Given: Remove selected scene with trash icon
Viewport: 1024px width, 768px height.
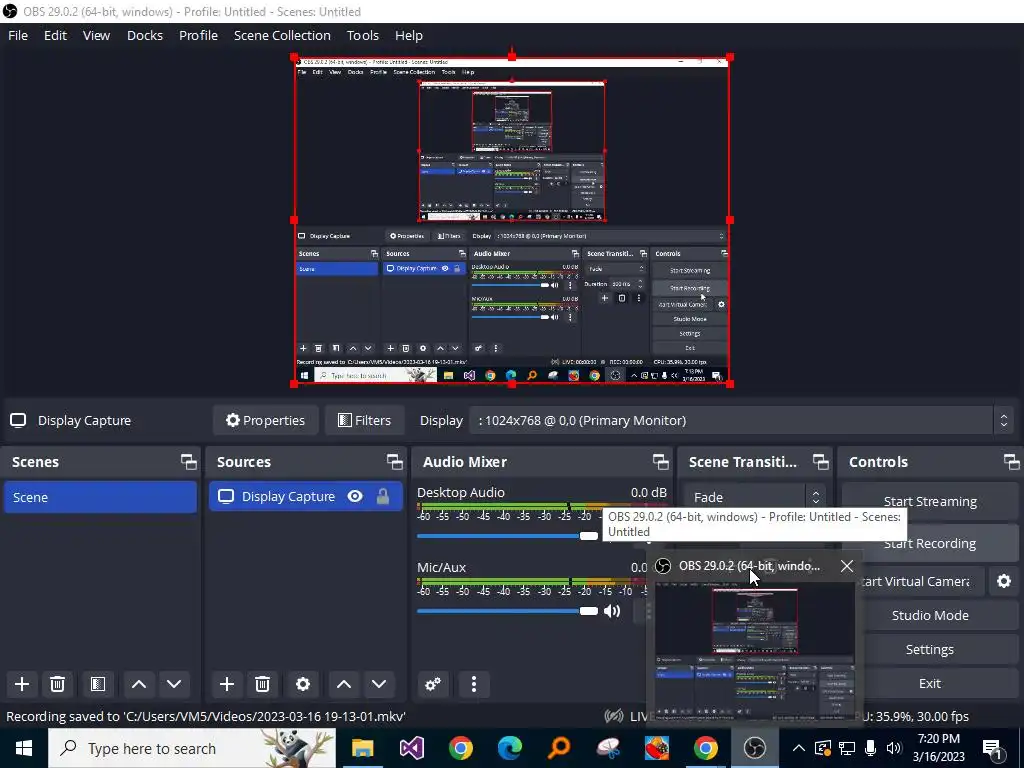Looking at the screenshot, I should [57, 684].
